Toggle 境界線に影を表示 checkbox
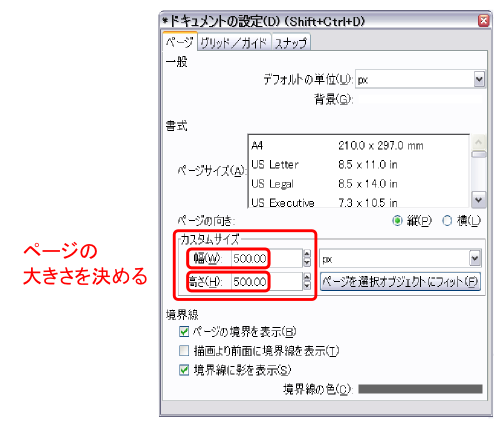 pos(184,370)
